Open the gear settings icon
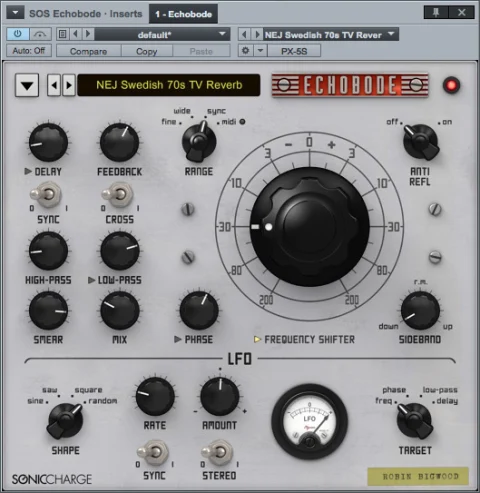 [x=246, y=51]
